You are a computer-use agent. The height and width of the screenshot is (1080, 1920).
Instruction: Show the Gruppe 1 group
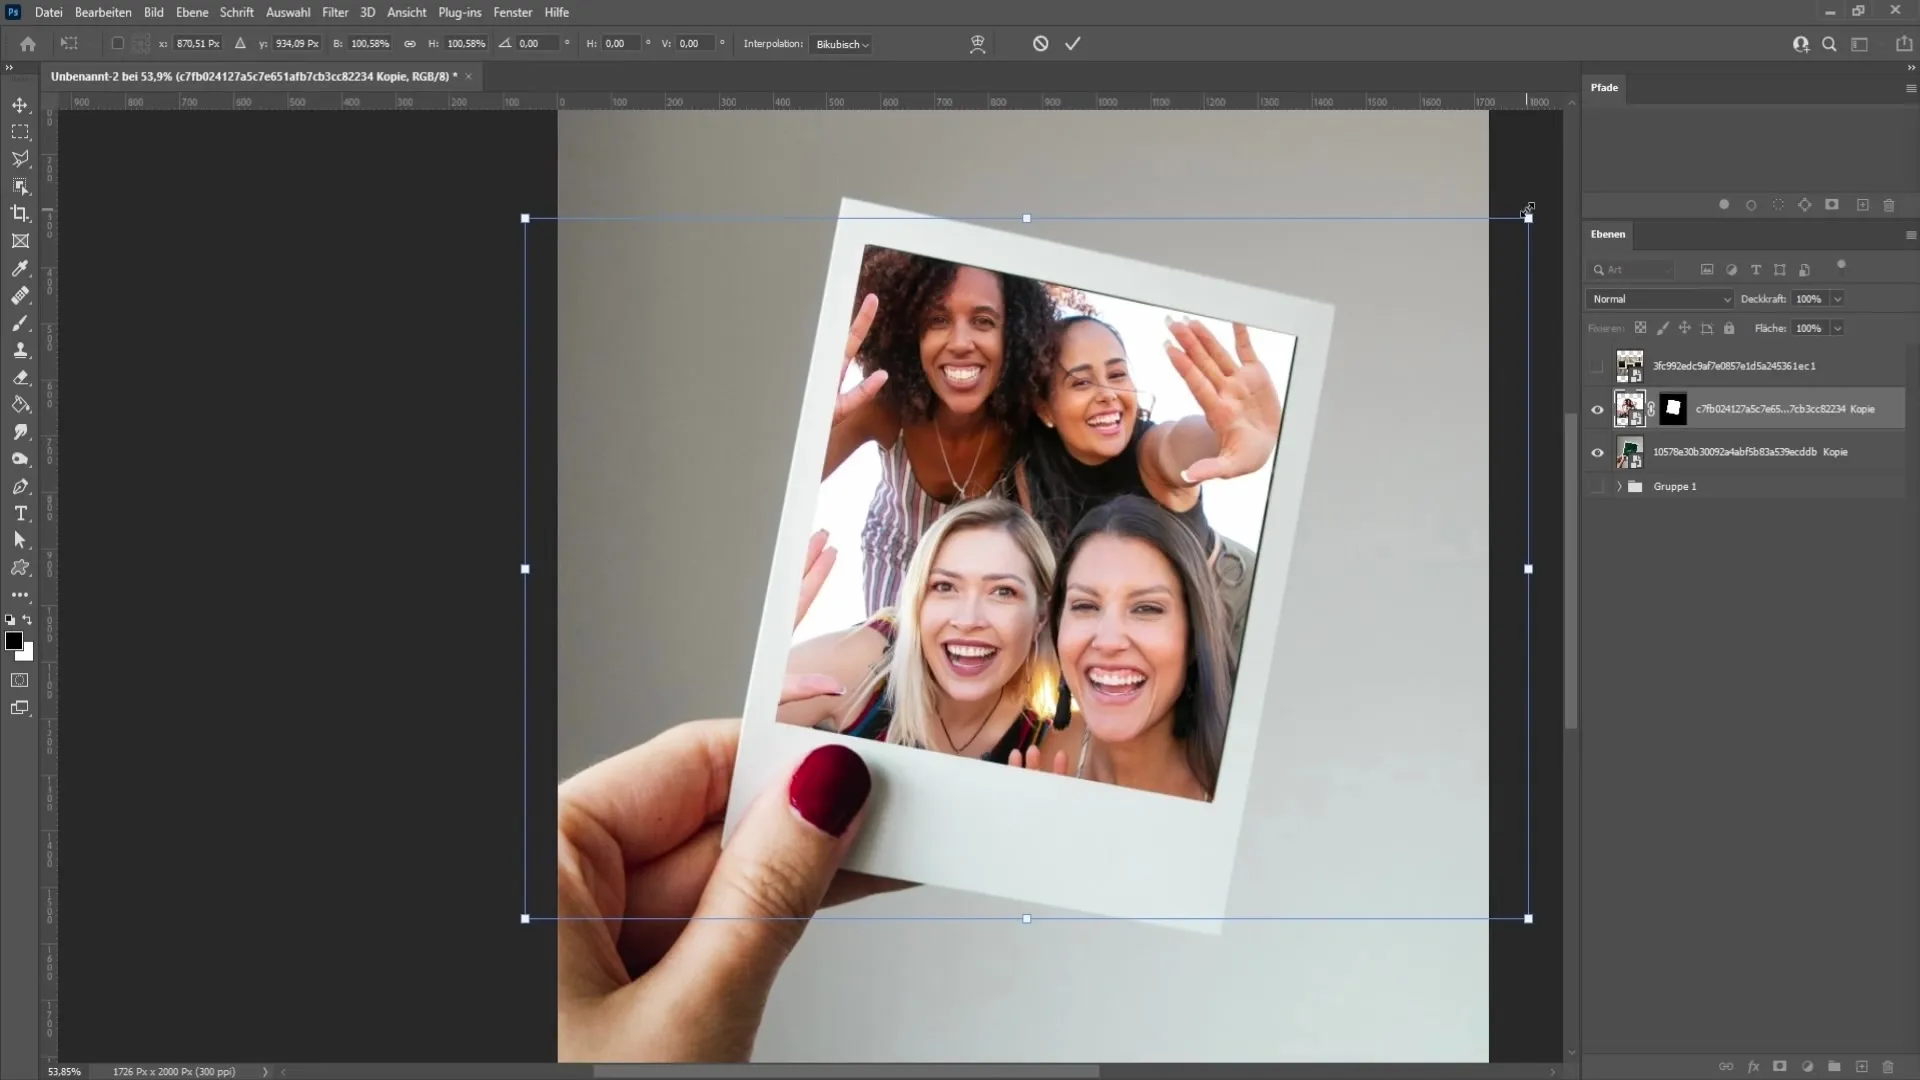(x=1597, y=487)
